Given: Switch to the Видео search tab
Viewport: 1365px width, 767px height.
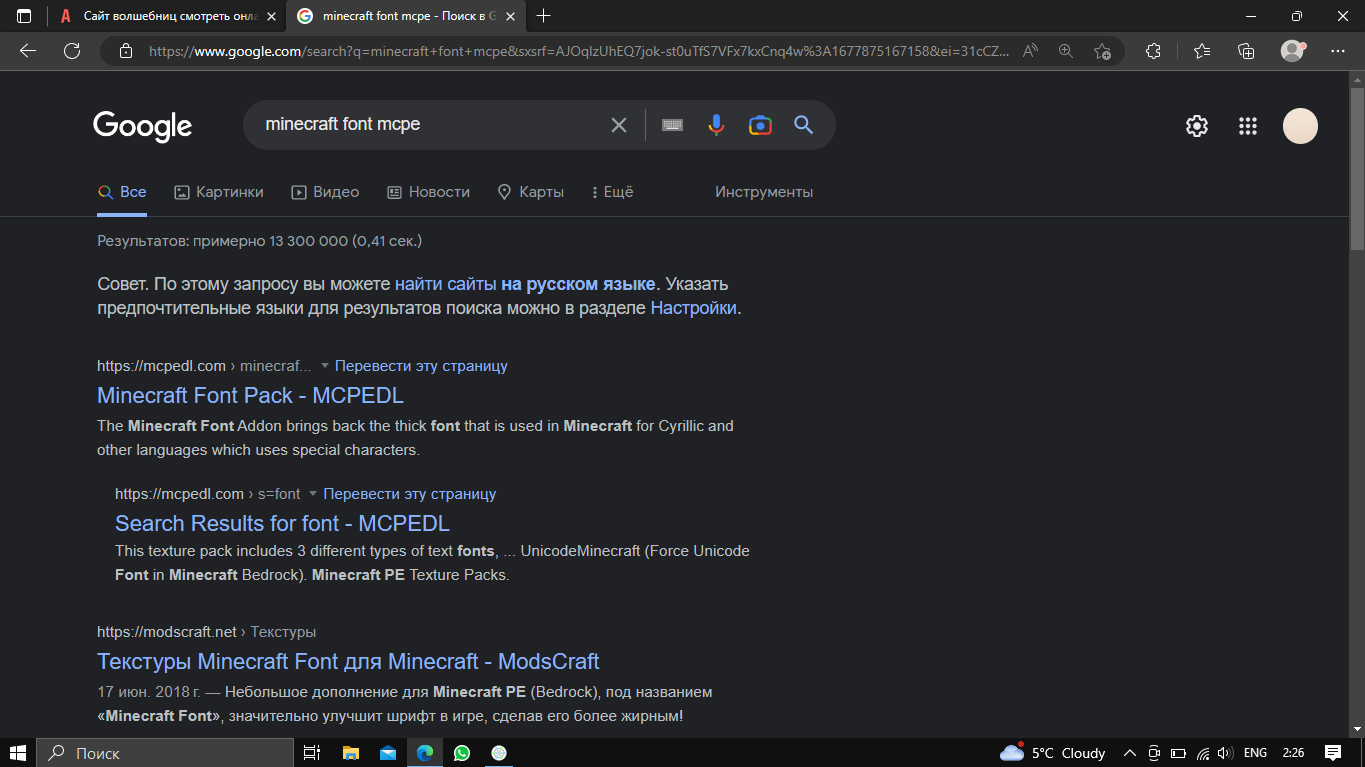Looking at the screenshot, I should (325, 192).
